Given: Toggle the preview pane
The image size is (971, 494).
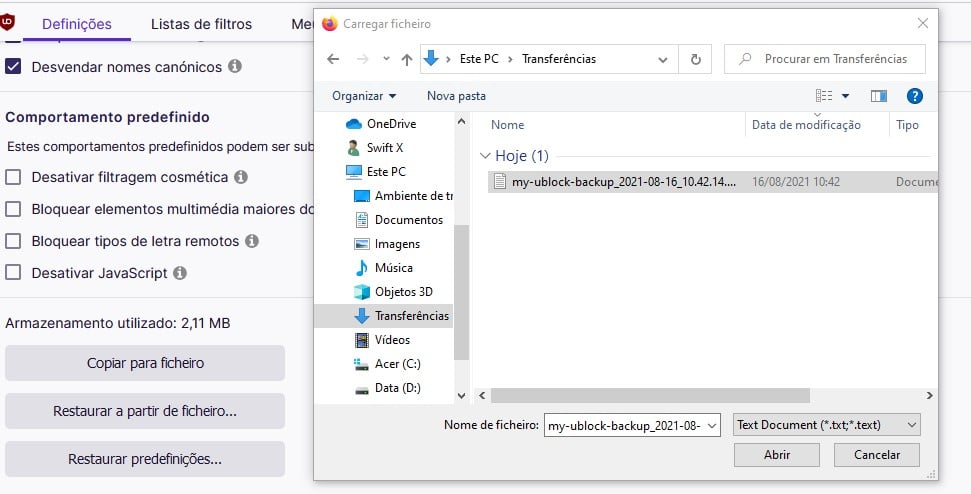Looking at the screenshot, I should (879, 96).
